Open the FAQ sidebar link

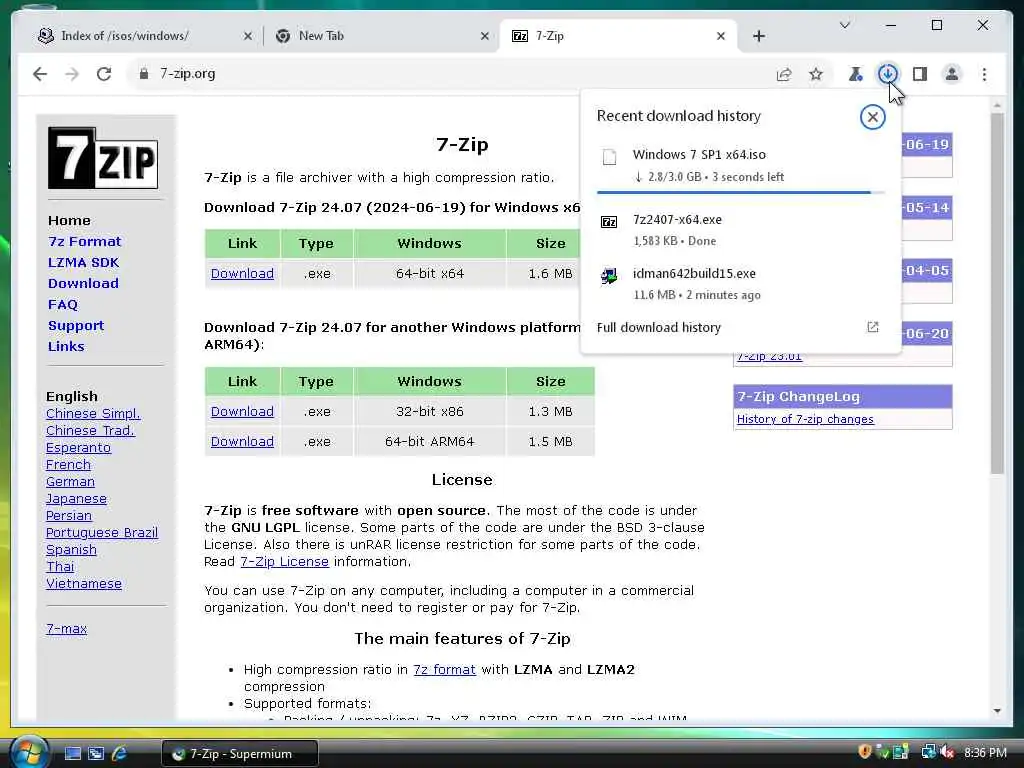coord(63,304)
